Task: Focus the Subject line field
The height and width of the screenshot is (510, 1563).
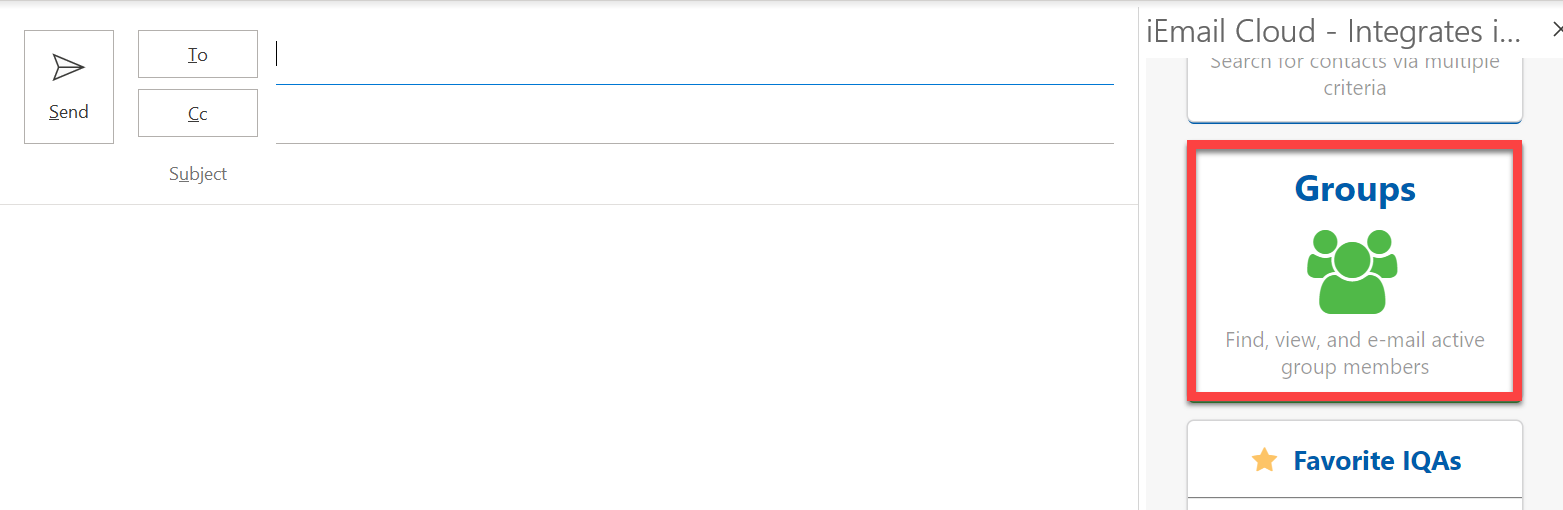Action: tap(694, 174)
